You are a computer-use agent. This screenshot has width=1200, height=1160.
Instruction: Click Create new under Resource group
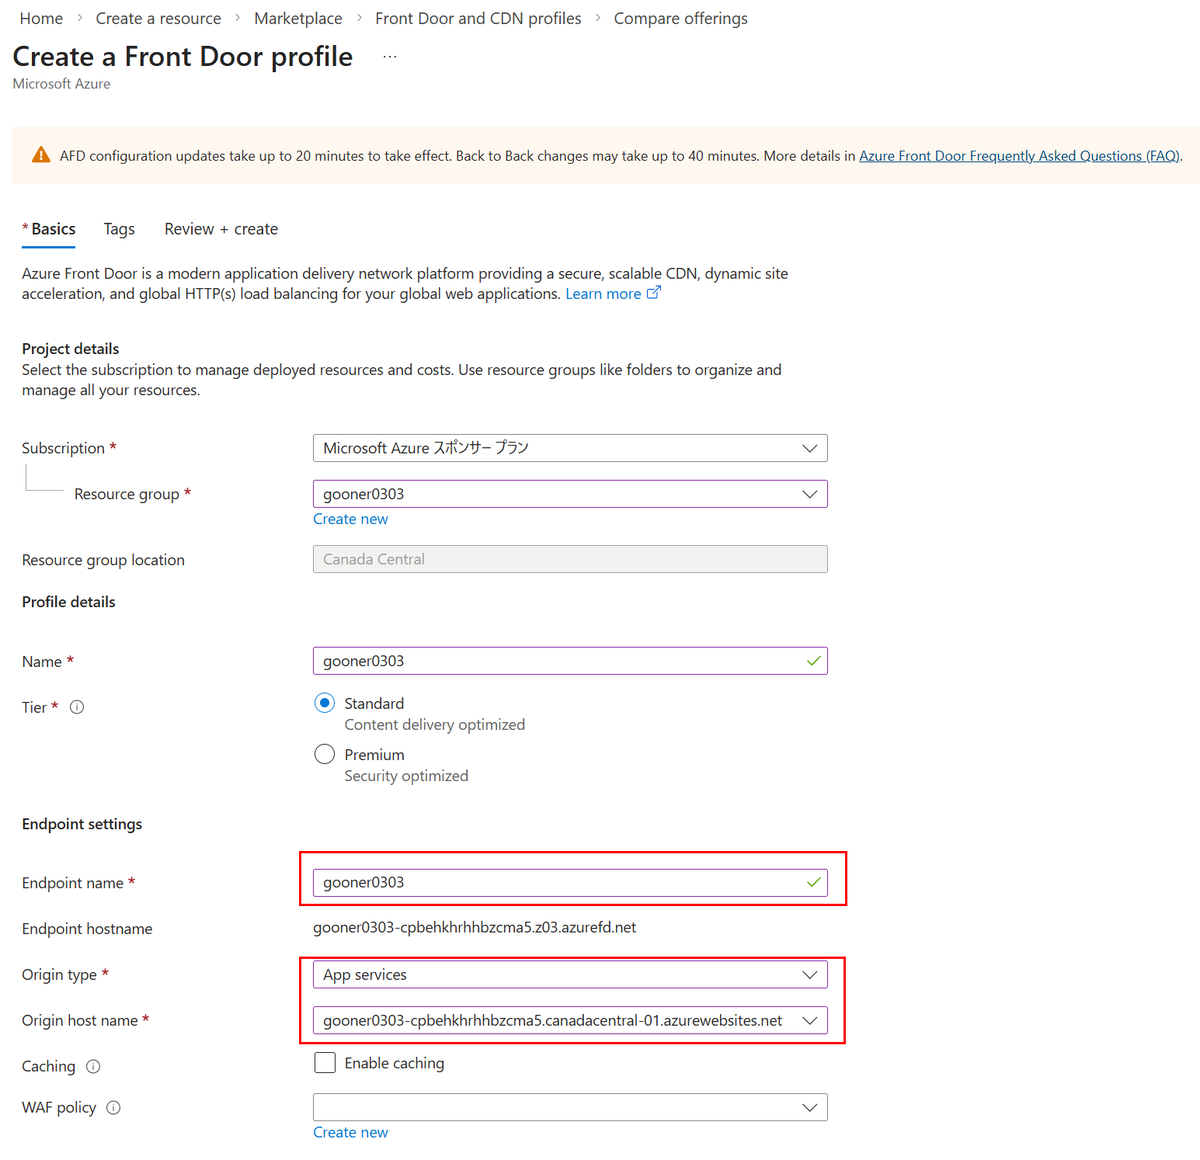[350, 519]
